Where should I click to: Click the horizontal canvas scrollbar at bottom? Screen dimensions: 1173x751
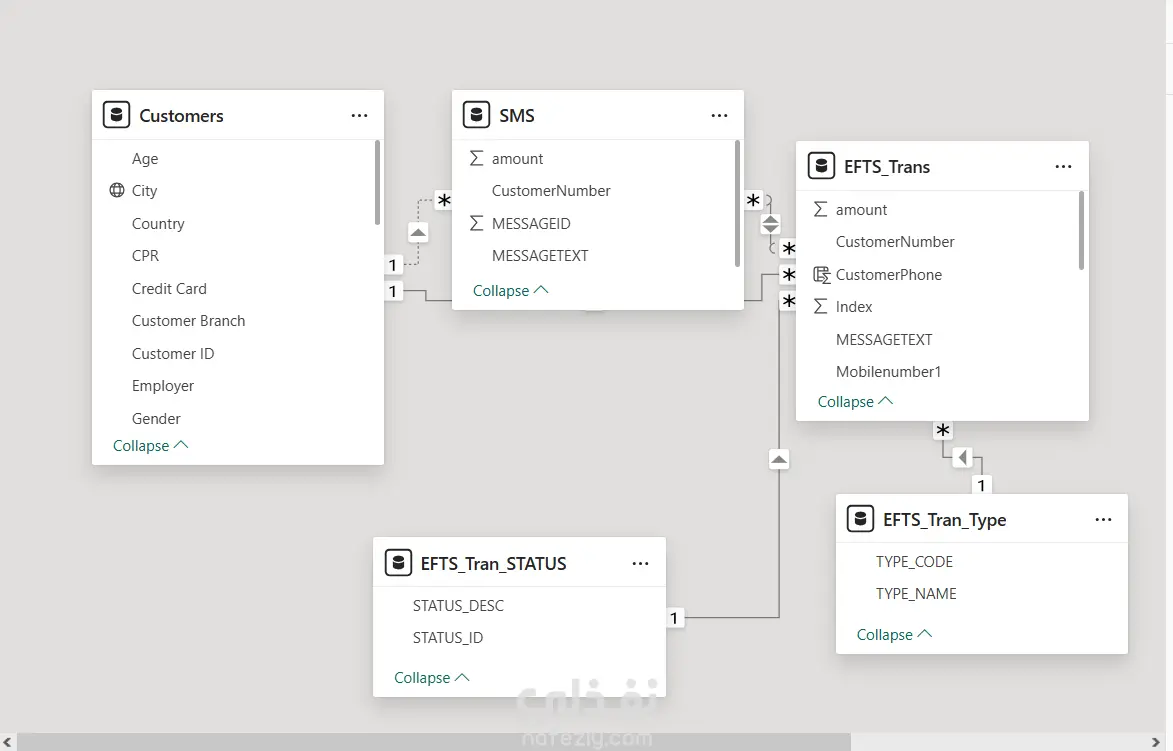(x=430, y=741)
